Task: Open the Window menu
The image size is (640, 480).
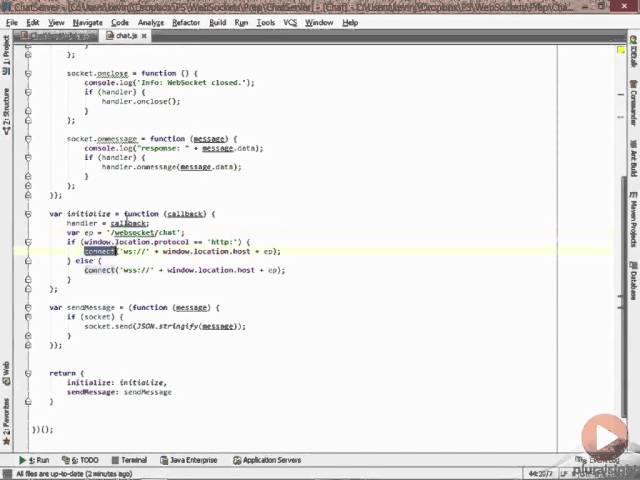Action: click(x=319, y=23)
